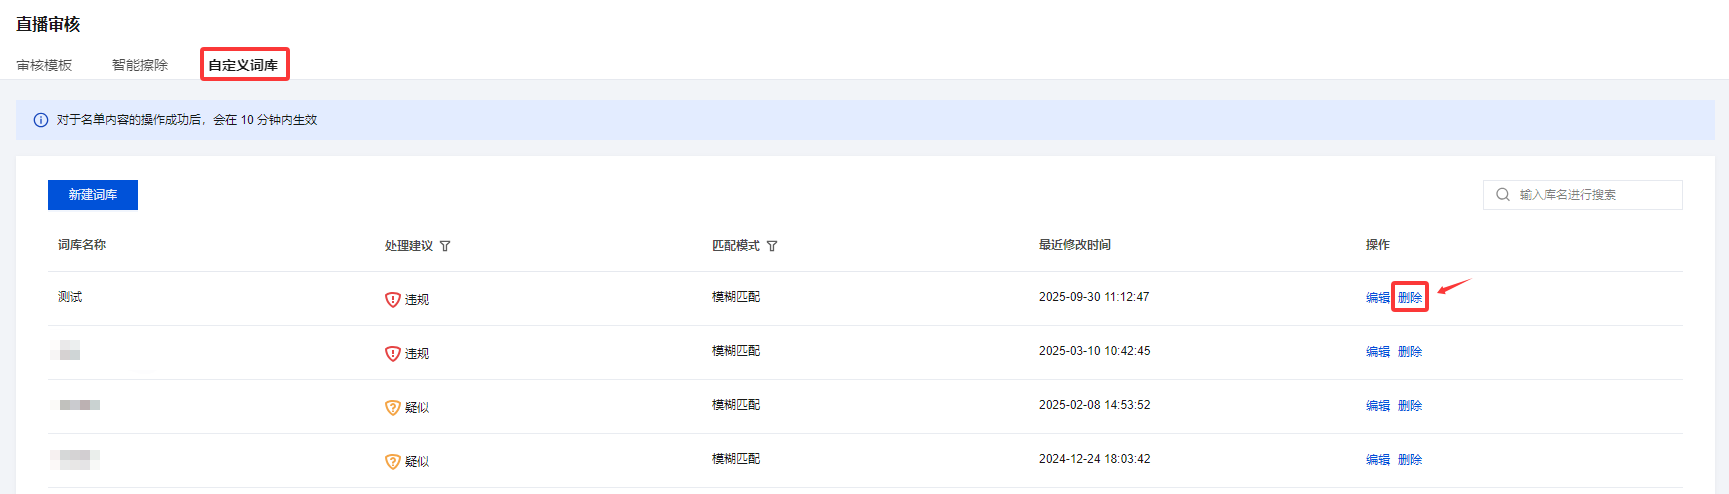Click the search magnifier icon

(1502, 195)
